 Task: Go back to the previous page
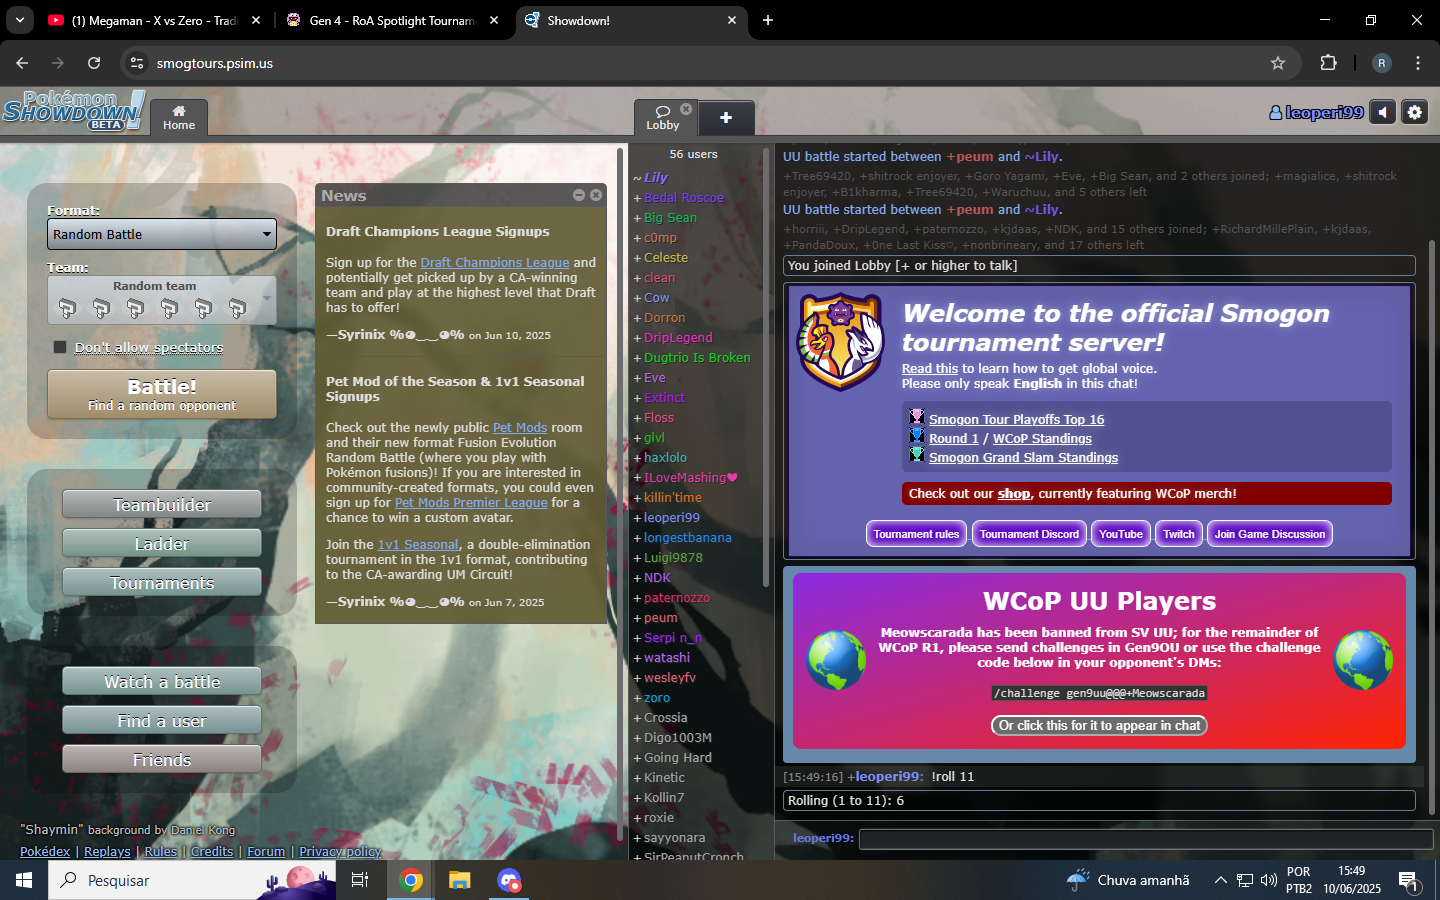click(22, 63)
